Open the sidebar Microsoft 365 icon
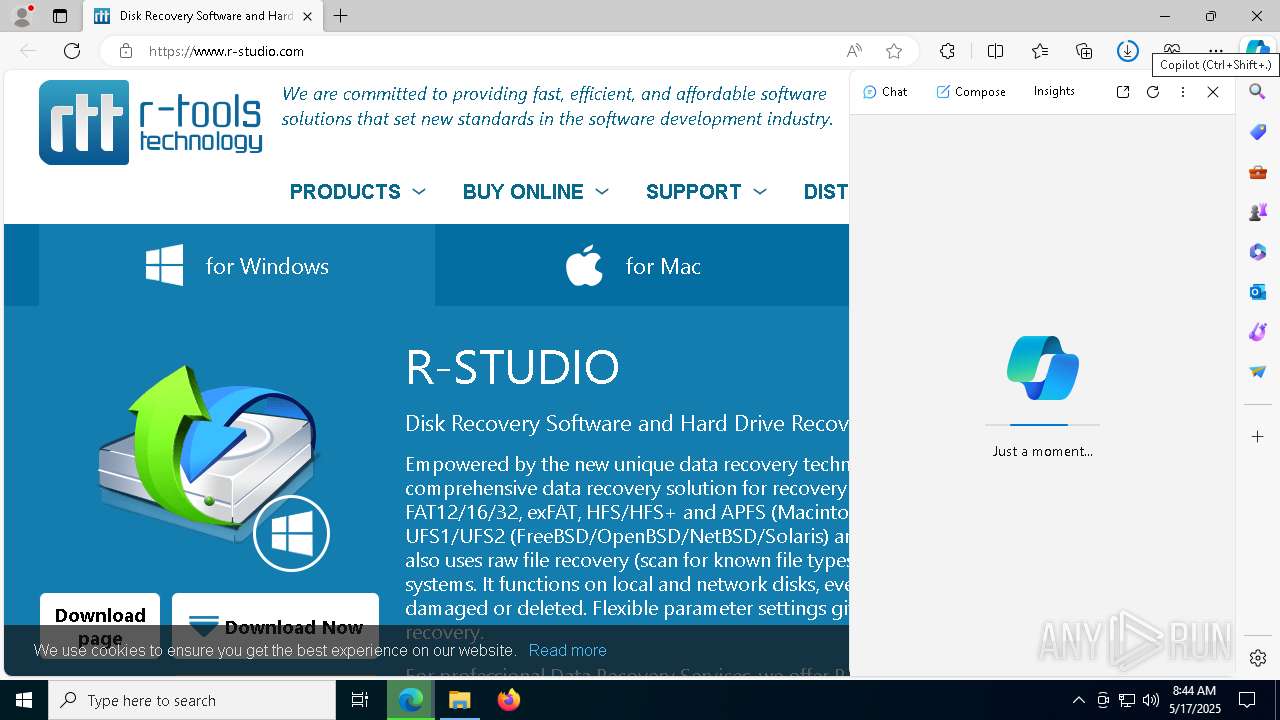 pos(1258,252)
